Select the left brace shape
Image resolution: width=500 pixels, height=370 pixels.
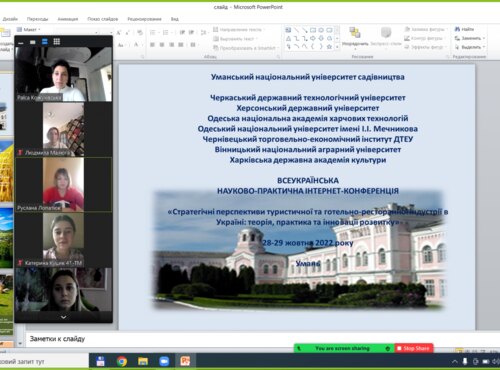click(x=313, y=47)
